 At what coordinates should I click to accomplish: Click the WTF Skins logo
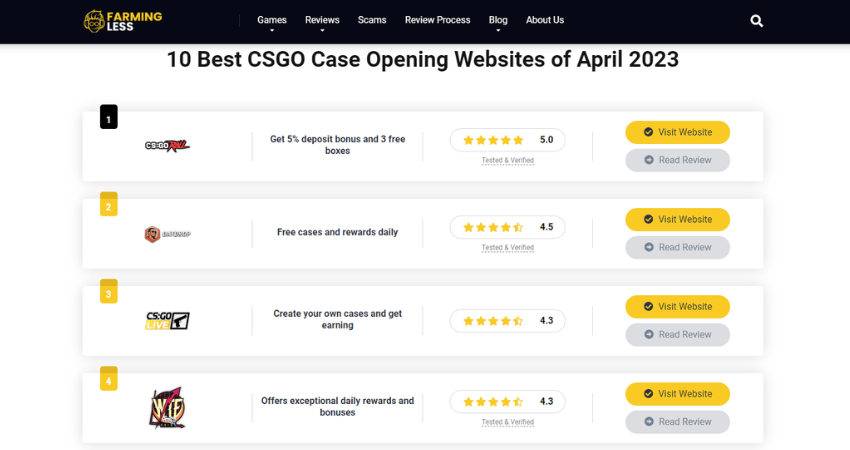coord(168,408)
